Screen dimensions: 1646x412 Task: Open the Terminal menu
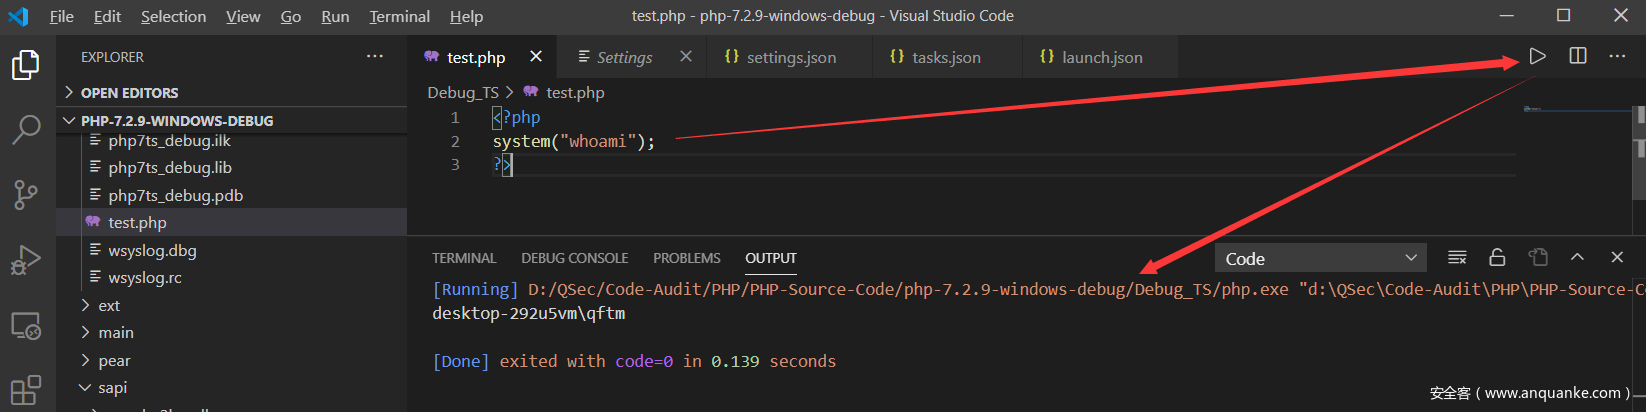tap(399, 17)
